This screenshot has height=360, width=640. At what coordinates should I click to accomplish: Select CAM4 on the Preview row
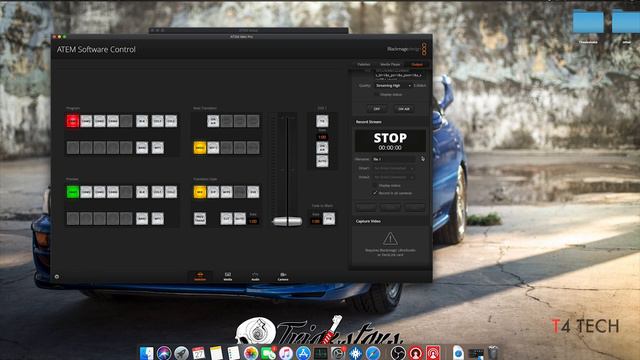[113, 192]
